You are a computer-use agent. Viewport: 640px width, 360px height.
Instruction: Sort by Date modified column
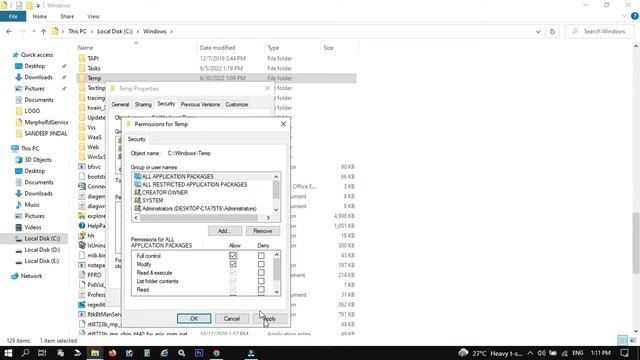(x=217, y=48)
